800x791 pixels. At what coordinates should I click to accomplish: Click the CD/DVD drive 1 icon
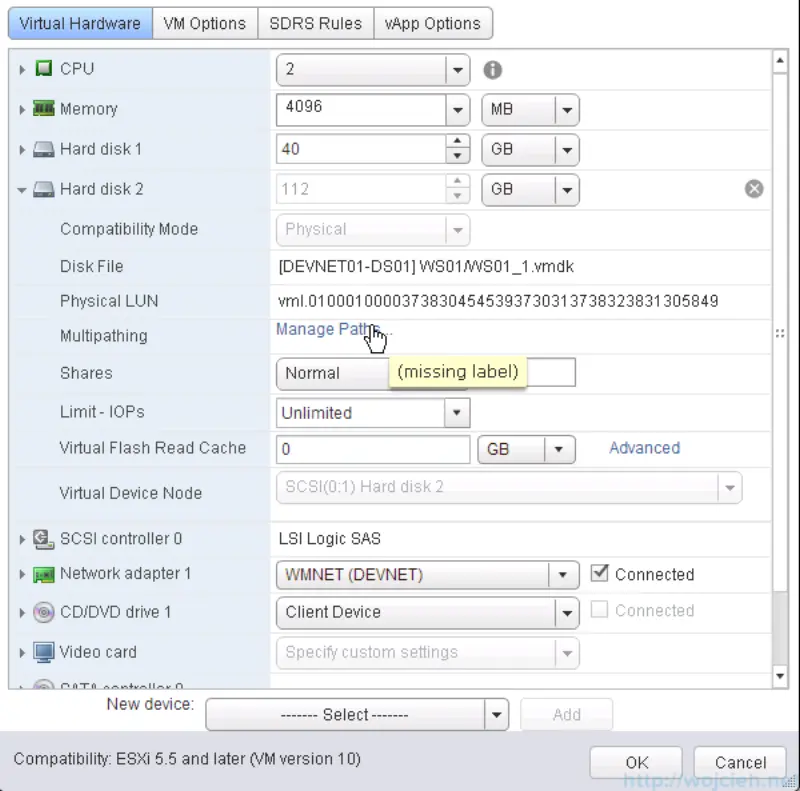pyautogui.click(x=41, y=611)
